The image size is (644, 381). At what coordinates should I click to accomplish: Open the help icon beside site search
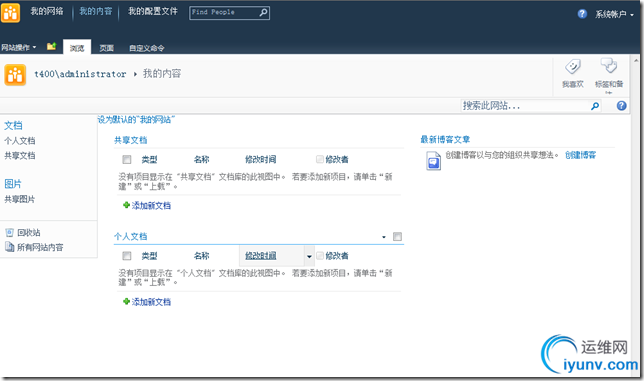(x=621, y=106)
